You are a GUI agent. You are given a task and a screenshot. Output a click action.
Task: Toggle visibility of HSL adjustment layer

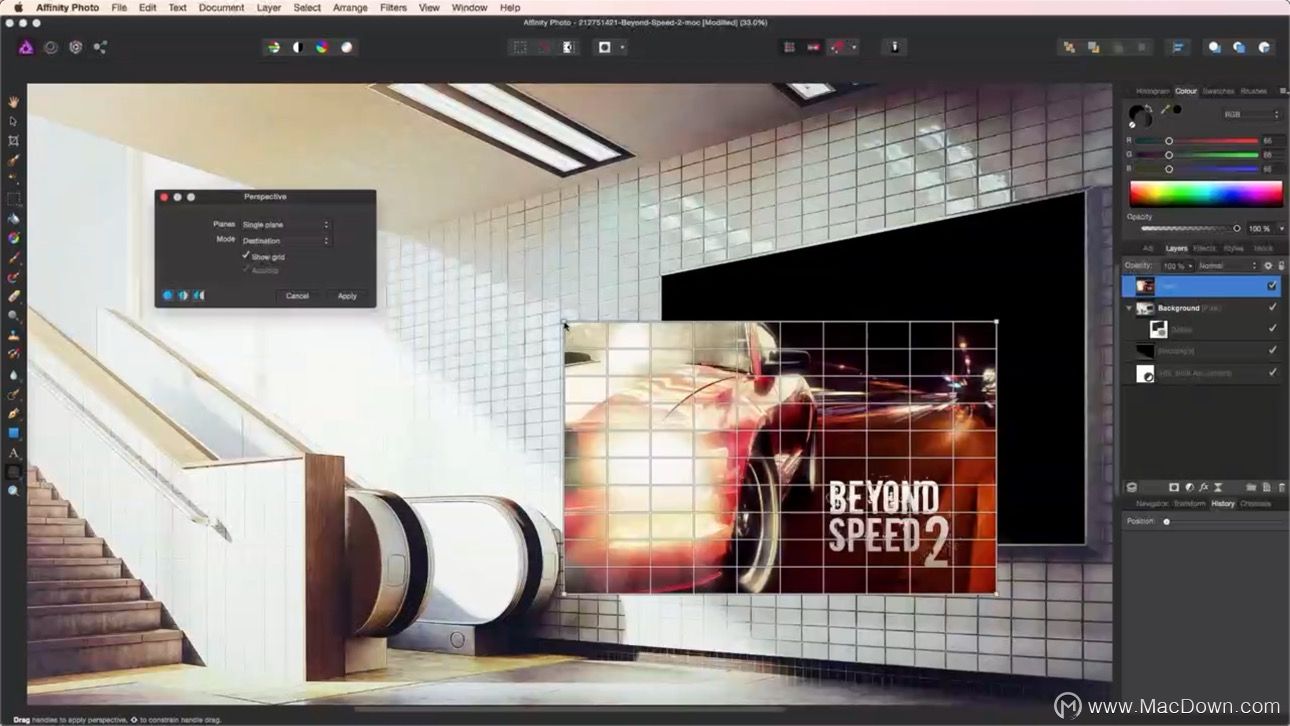tap(1272, 372)
